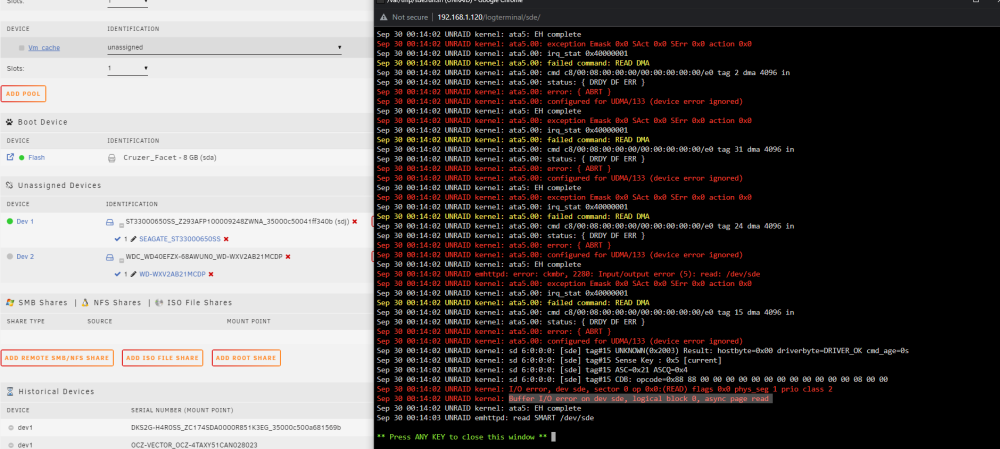
Task: Edit the SEAGATE_ST33000650SS mount name pencil icon
Action: pyautogui.click(x=133, y=239)
